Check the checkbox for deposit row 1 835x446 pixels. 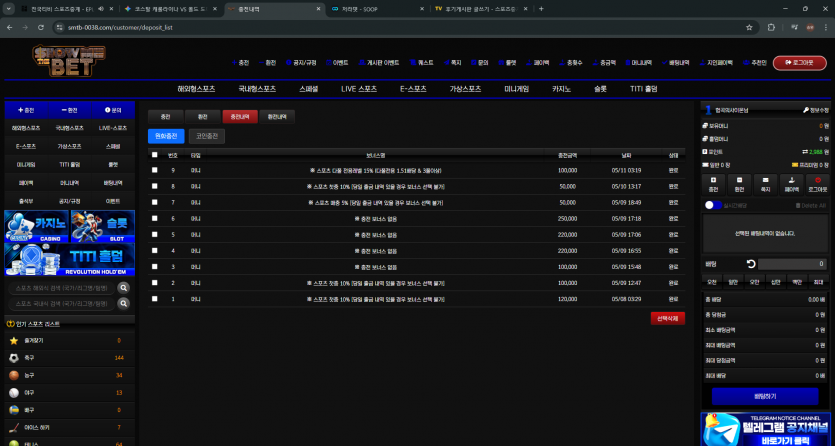click(154, 299)
